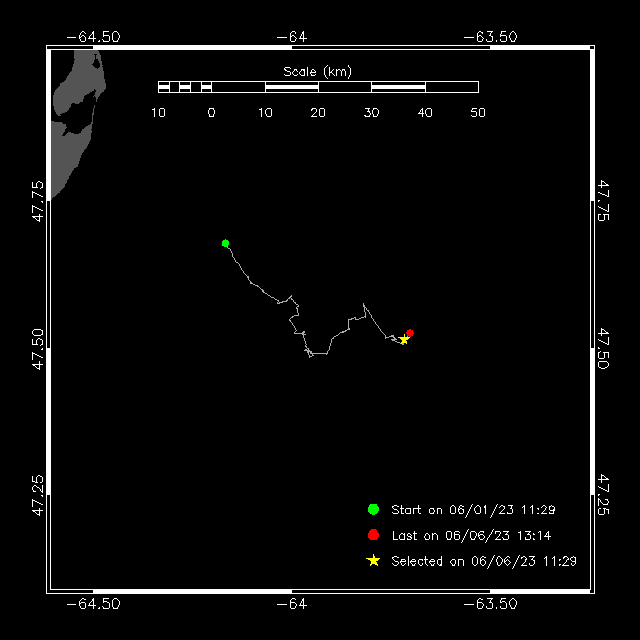The height and width of the screenshot is (640, 640).
Task: Click the drift track line's sharp peak
Action: click(x=364, y=304)
